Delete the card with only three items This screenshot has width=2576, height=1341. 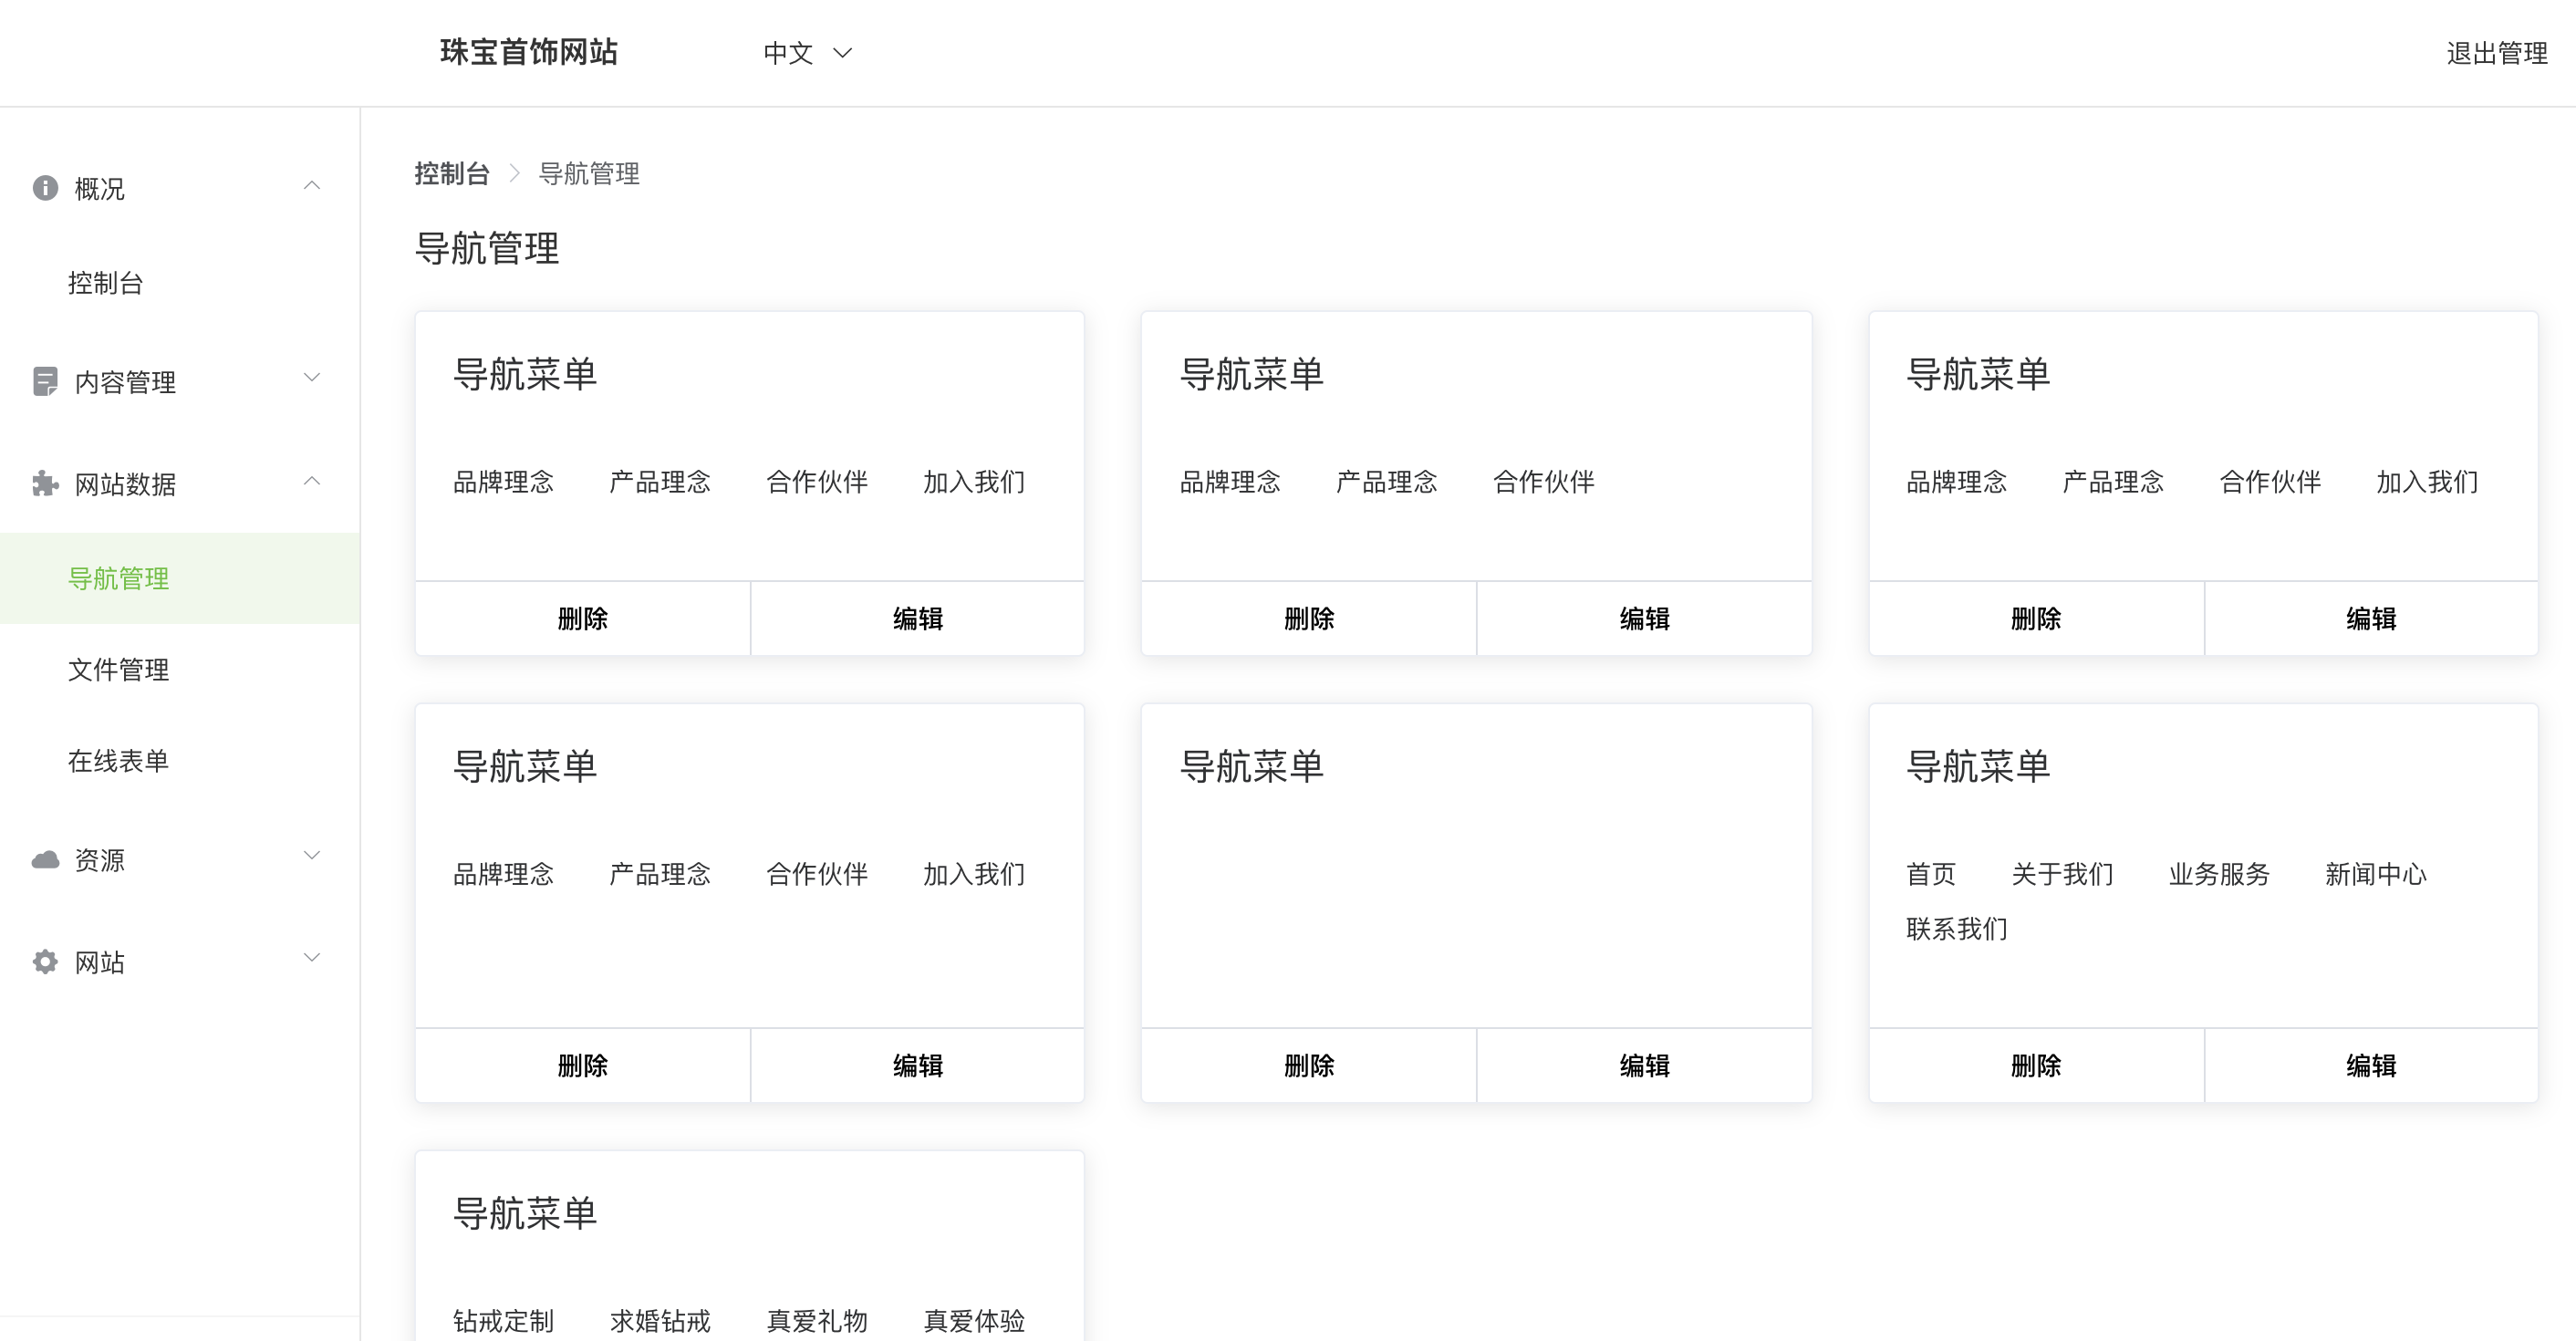1309,619
